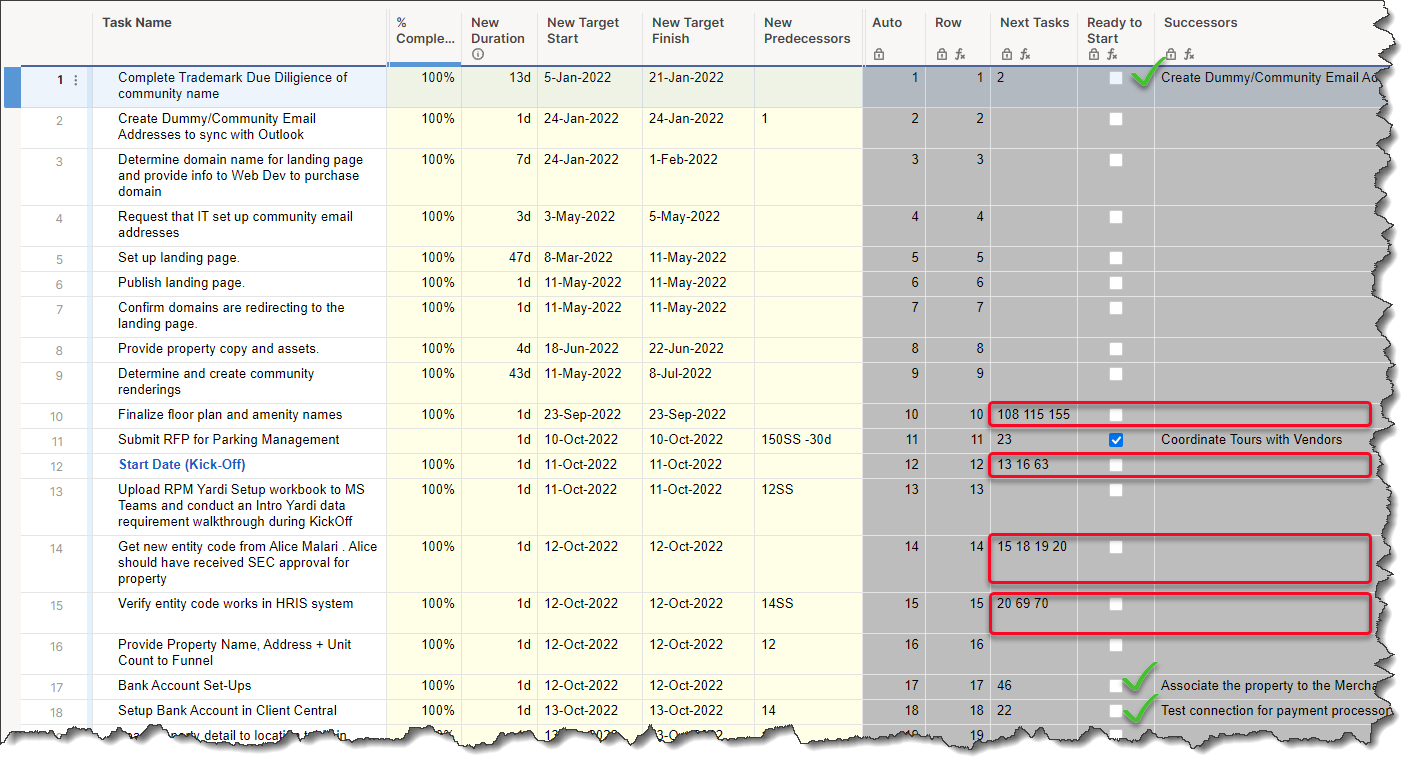
Task: Tick Ready to Start for Request that IT row
Action: click(1116, 217)
